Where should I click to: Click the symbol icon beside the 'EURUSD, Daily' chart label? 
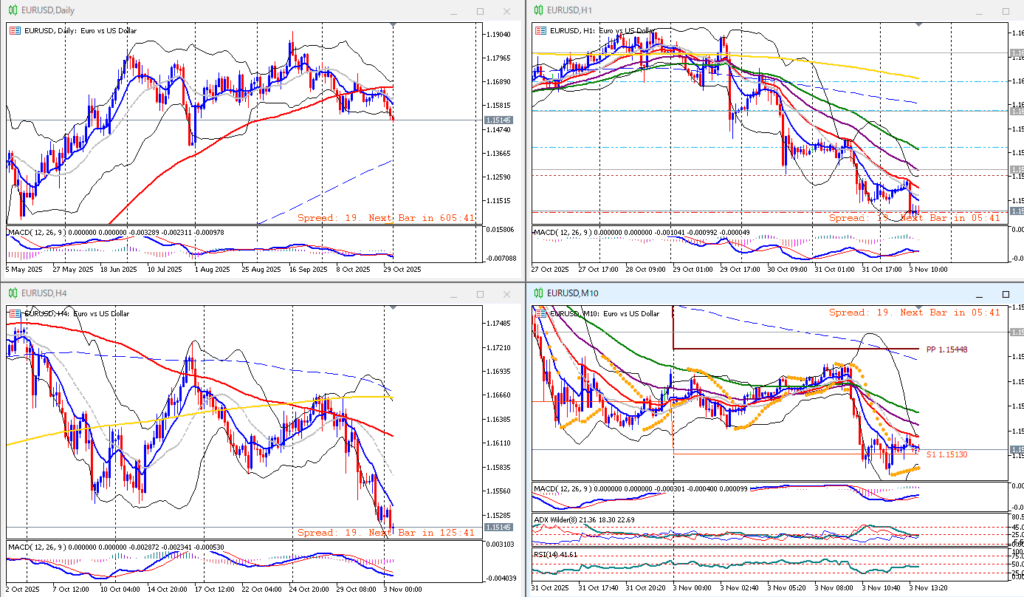click(14, 31)
